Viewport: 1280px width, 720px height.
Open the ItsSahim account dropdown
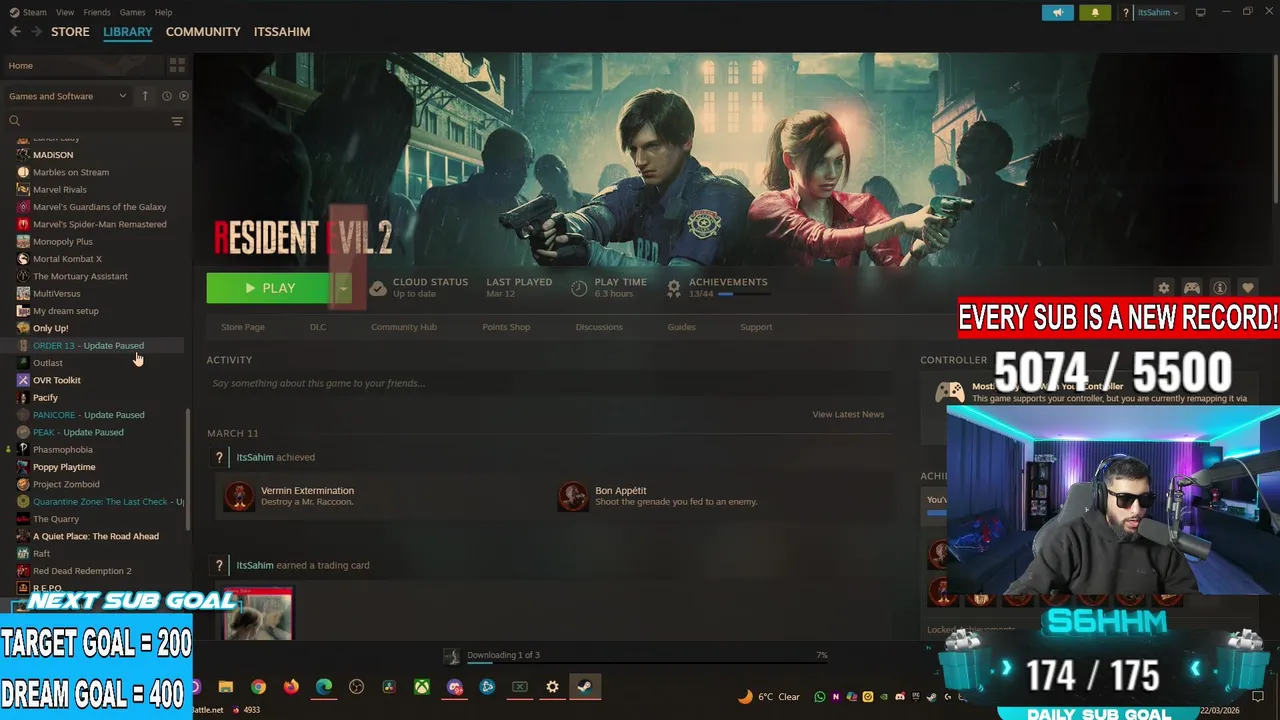[x=1158, y=12]
